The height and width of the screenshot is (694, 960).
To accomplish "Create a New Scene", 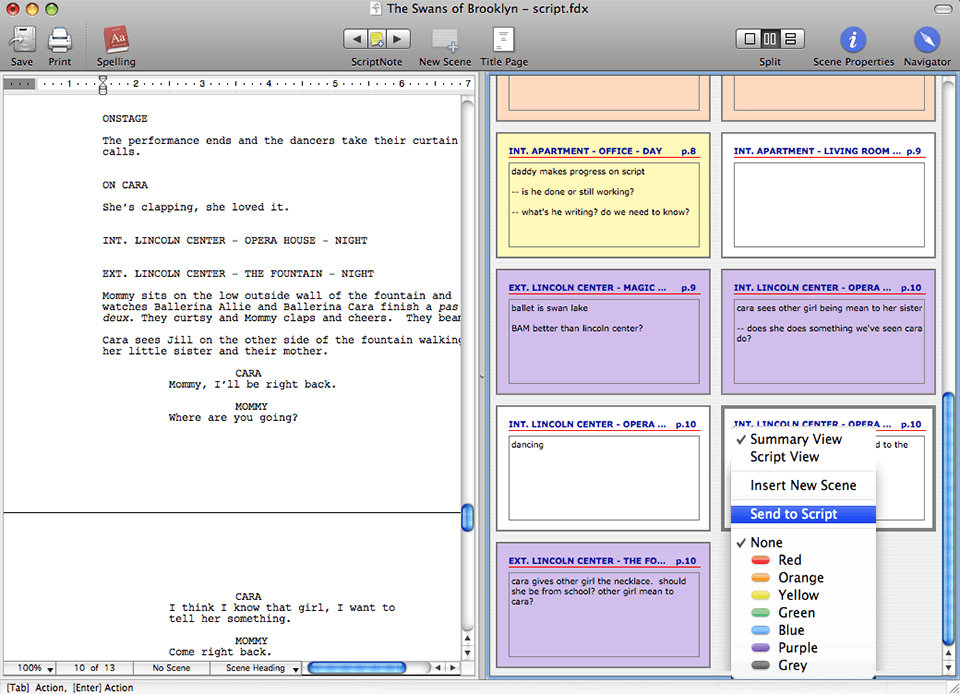I will (444, 38).
